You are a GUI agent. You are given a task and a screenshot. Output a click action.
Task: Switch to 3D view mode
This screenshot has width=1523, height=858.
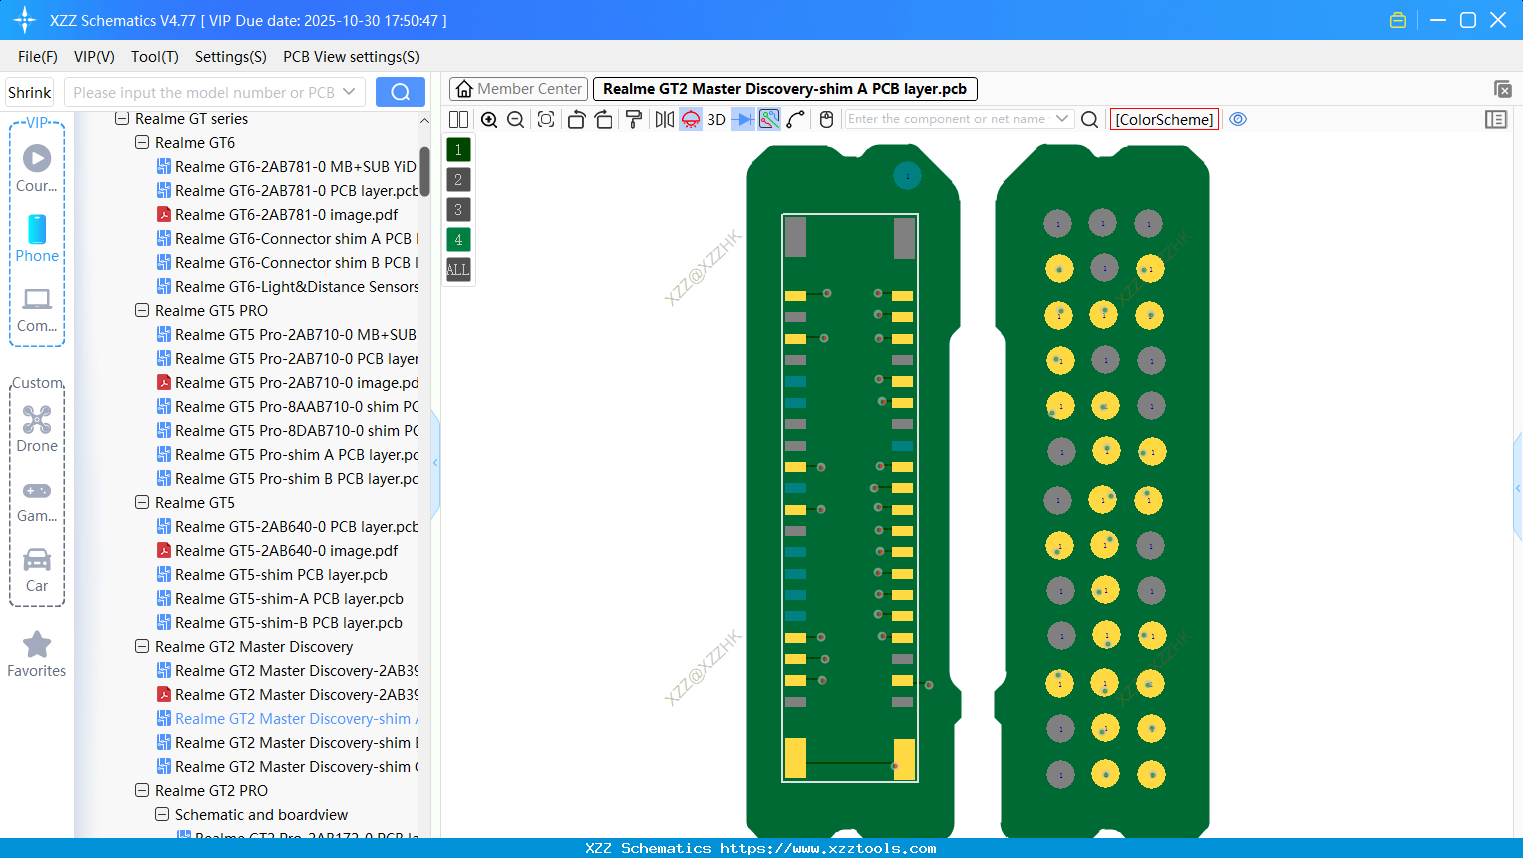(716, 120)
